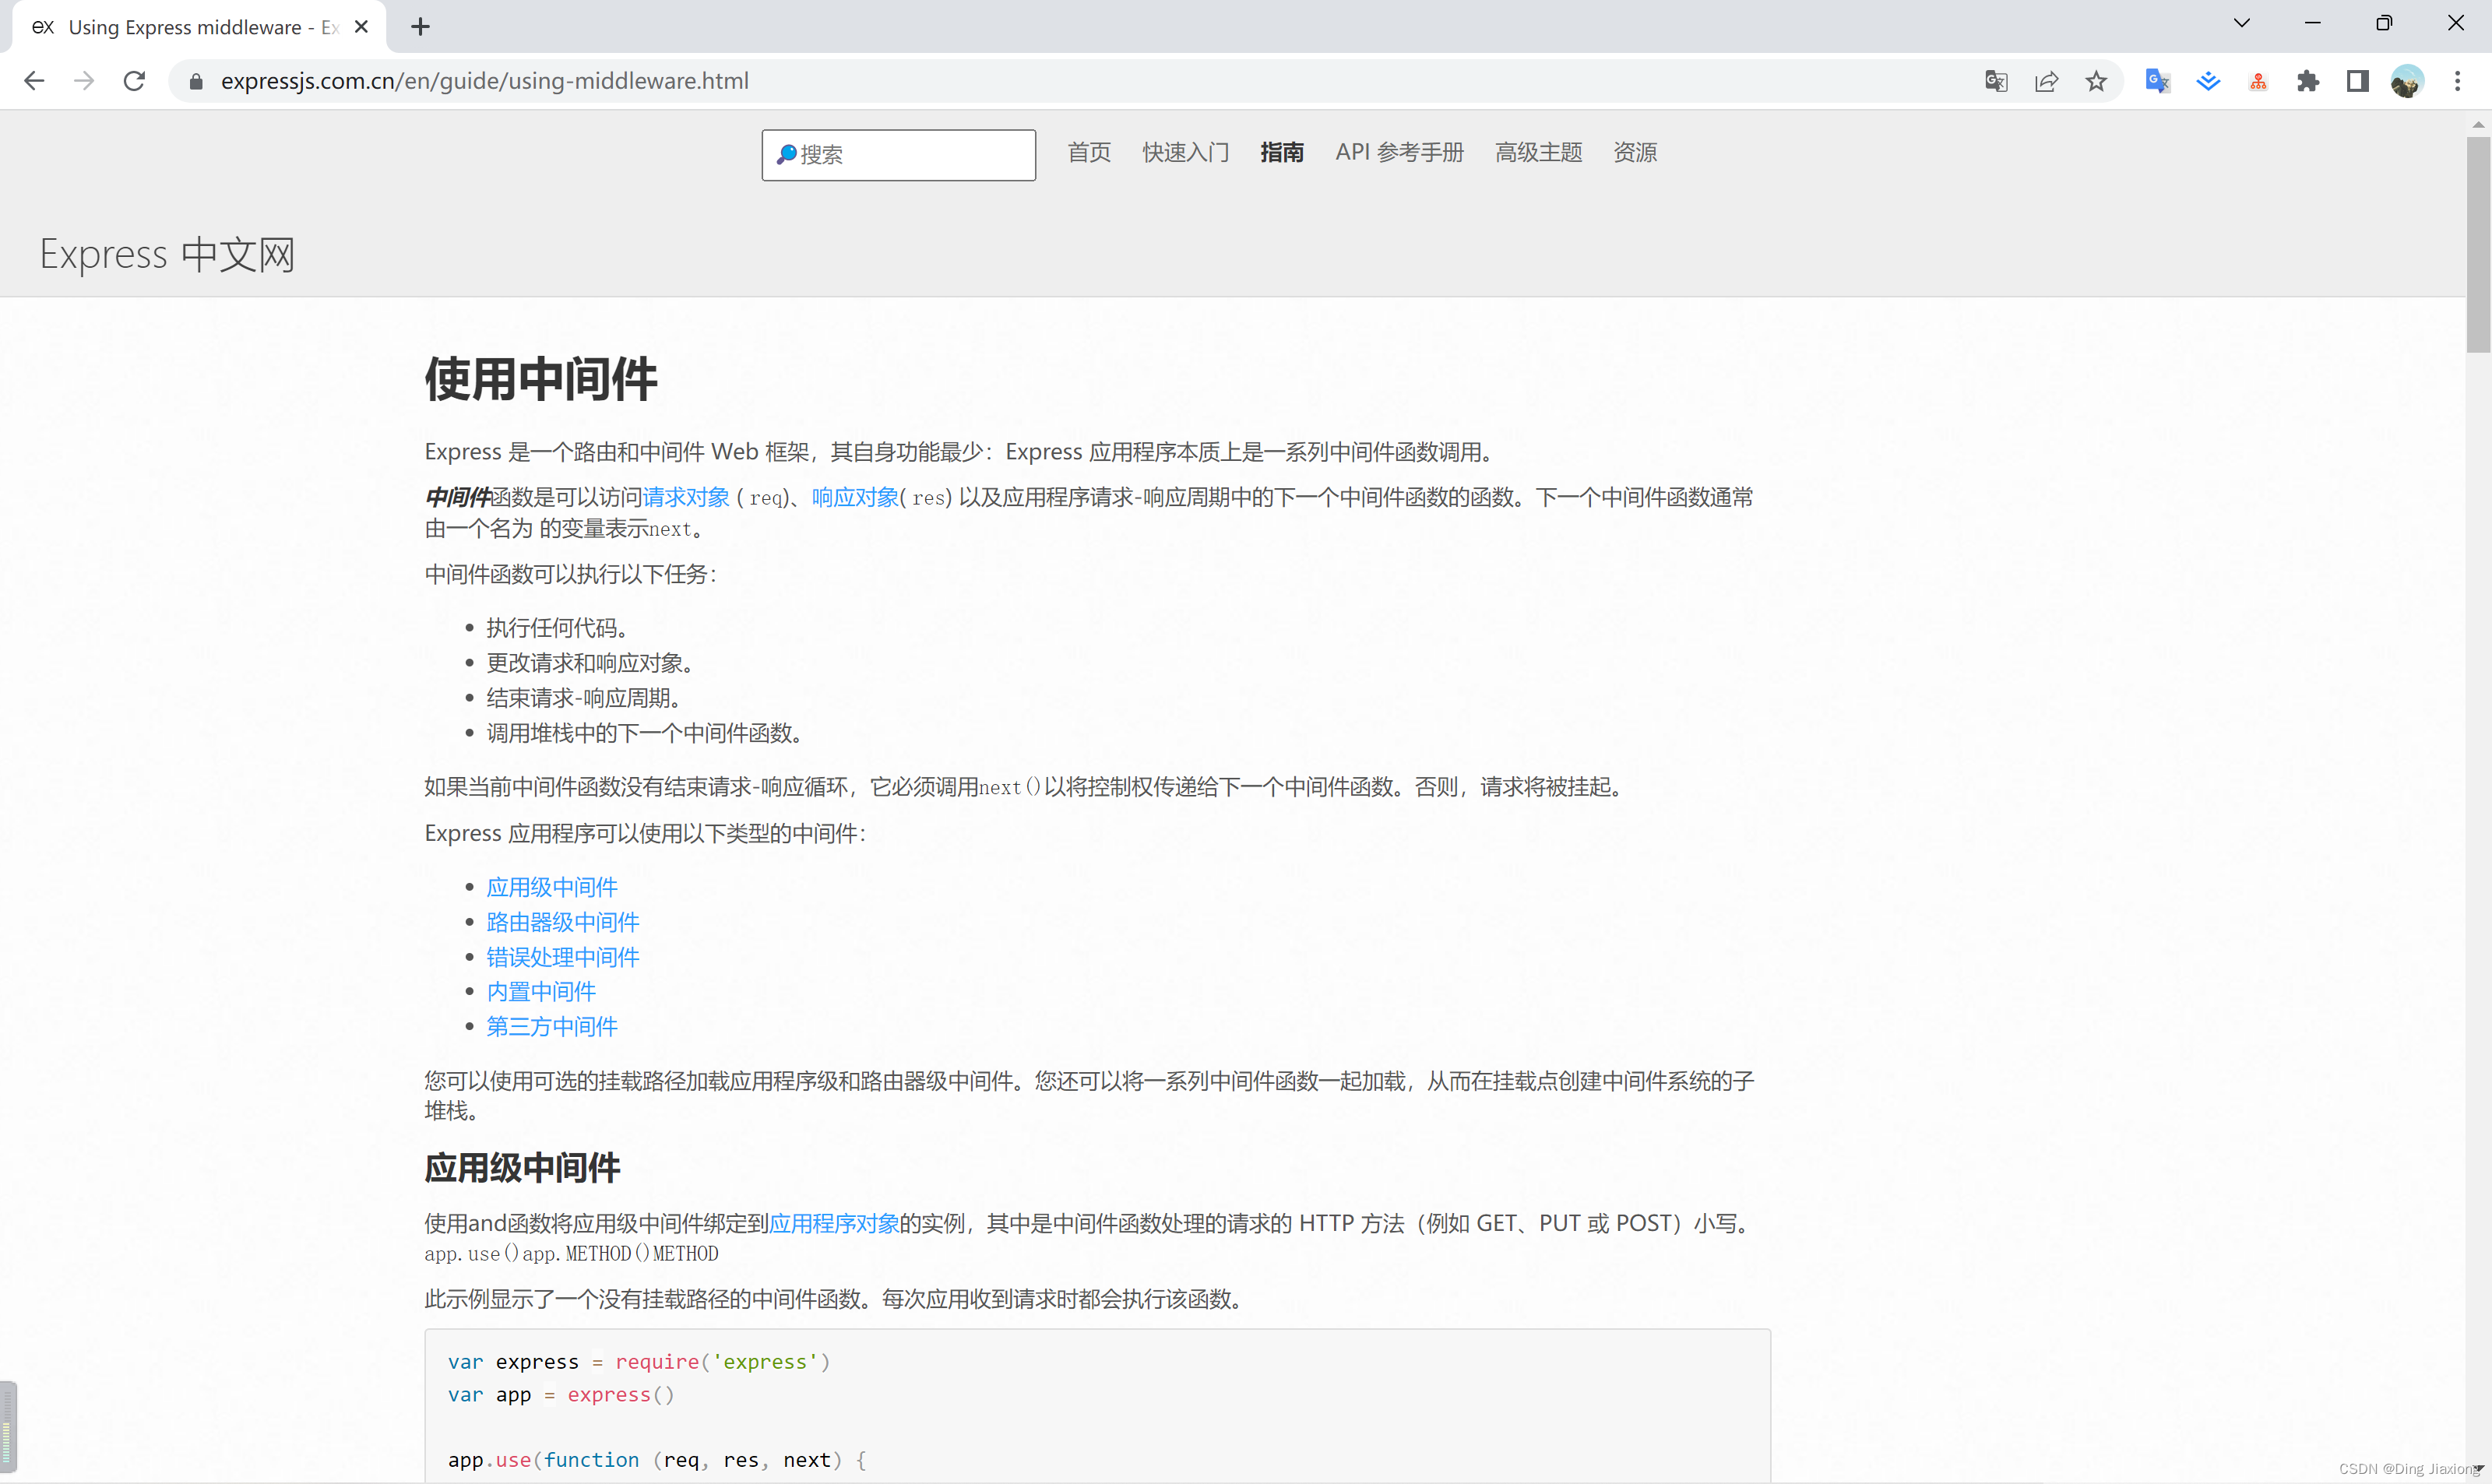This screenshot has height=1484, width=2492.
Task: View site security via the padlock icon
Action: click(196, 81)
